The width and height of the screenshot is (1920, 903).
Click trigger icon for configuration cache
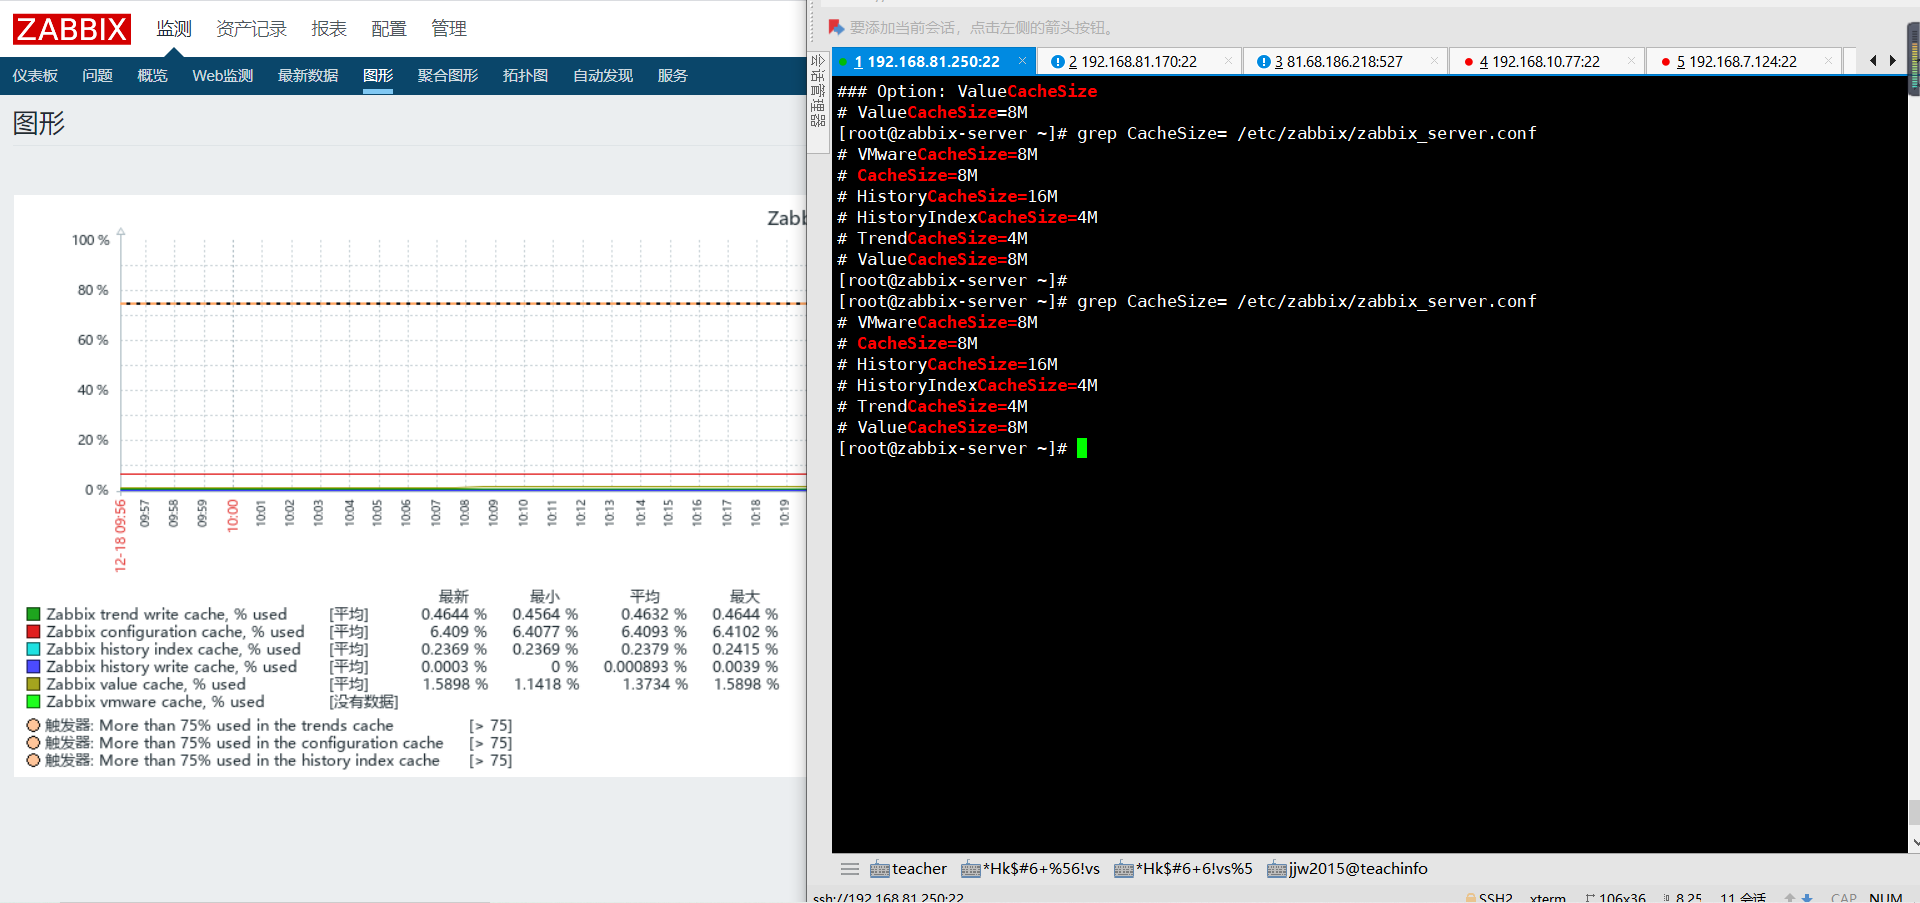click(x=33, y=743)
